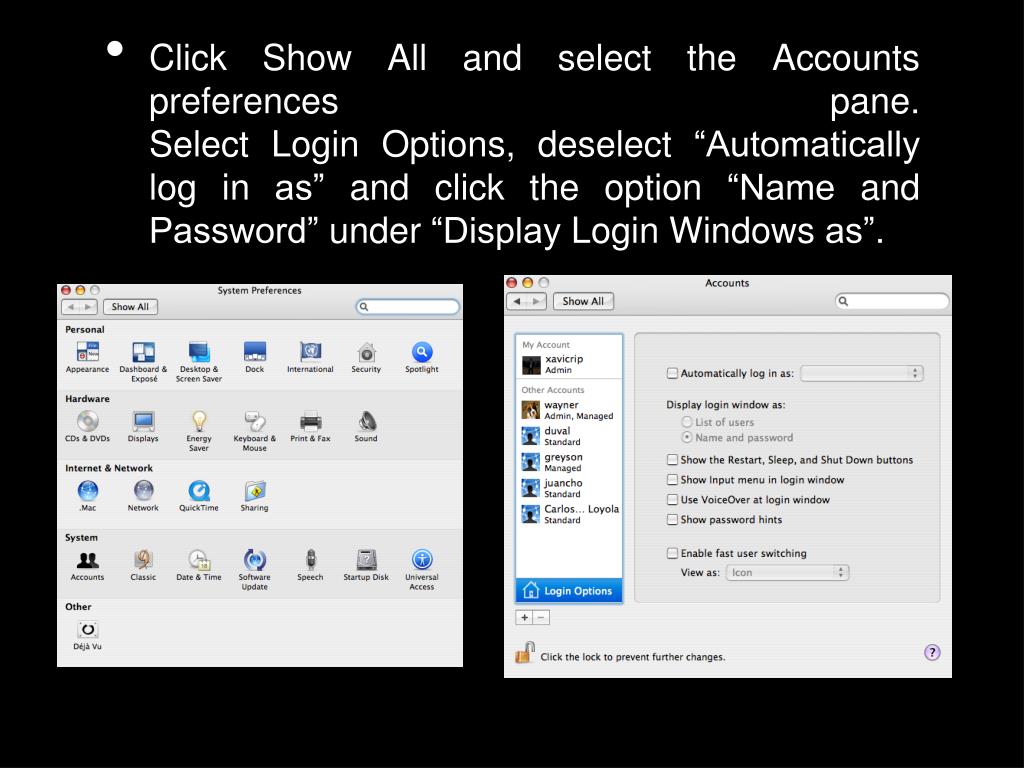Add a new account with plus button
The width and height of the screenshot is (1024, 768).
tap(524, 617)
